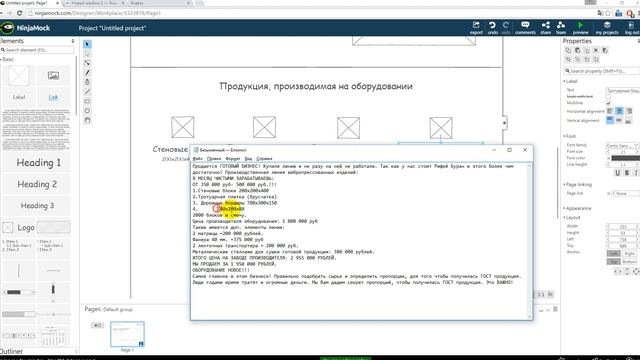
Task: Add a Heading 3 element
Action: [x=37, y=206]
